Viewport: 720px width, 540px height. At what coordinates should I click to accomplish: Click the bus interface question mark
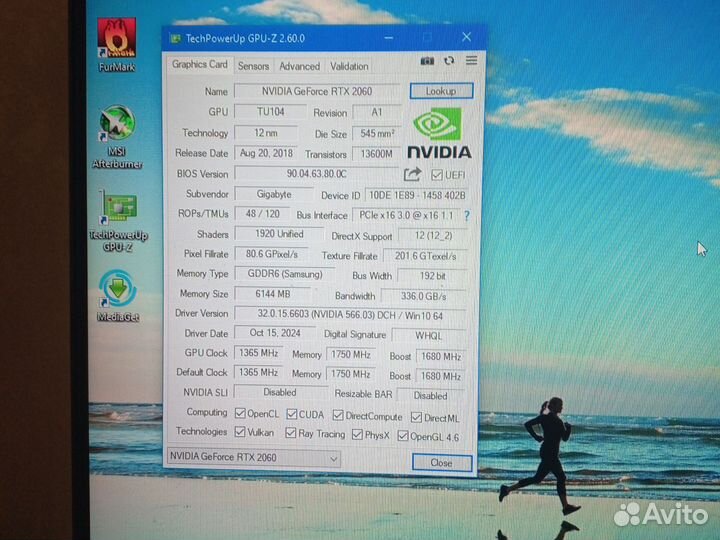(x=466, y=215)
